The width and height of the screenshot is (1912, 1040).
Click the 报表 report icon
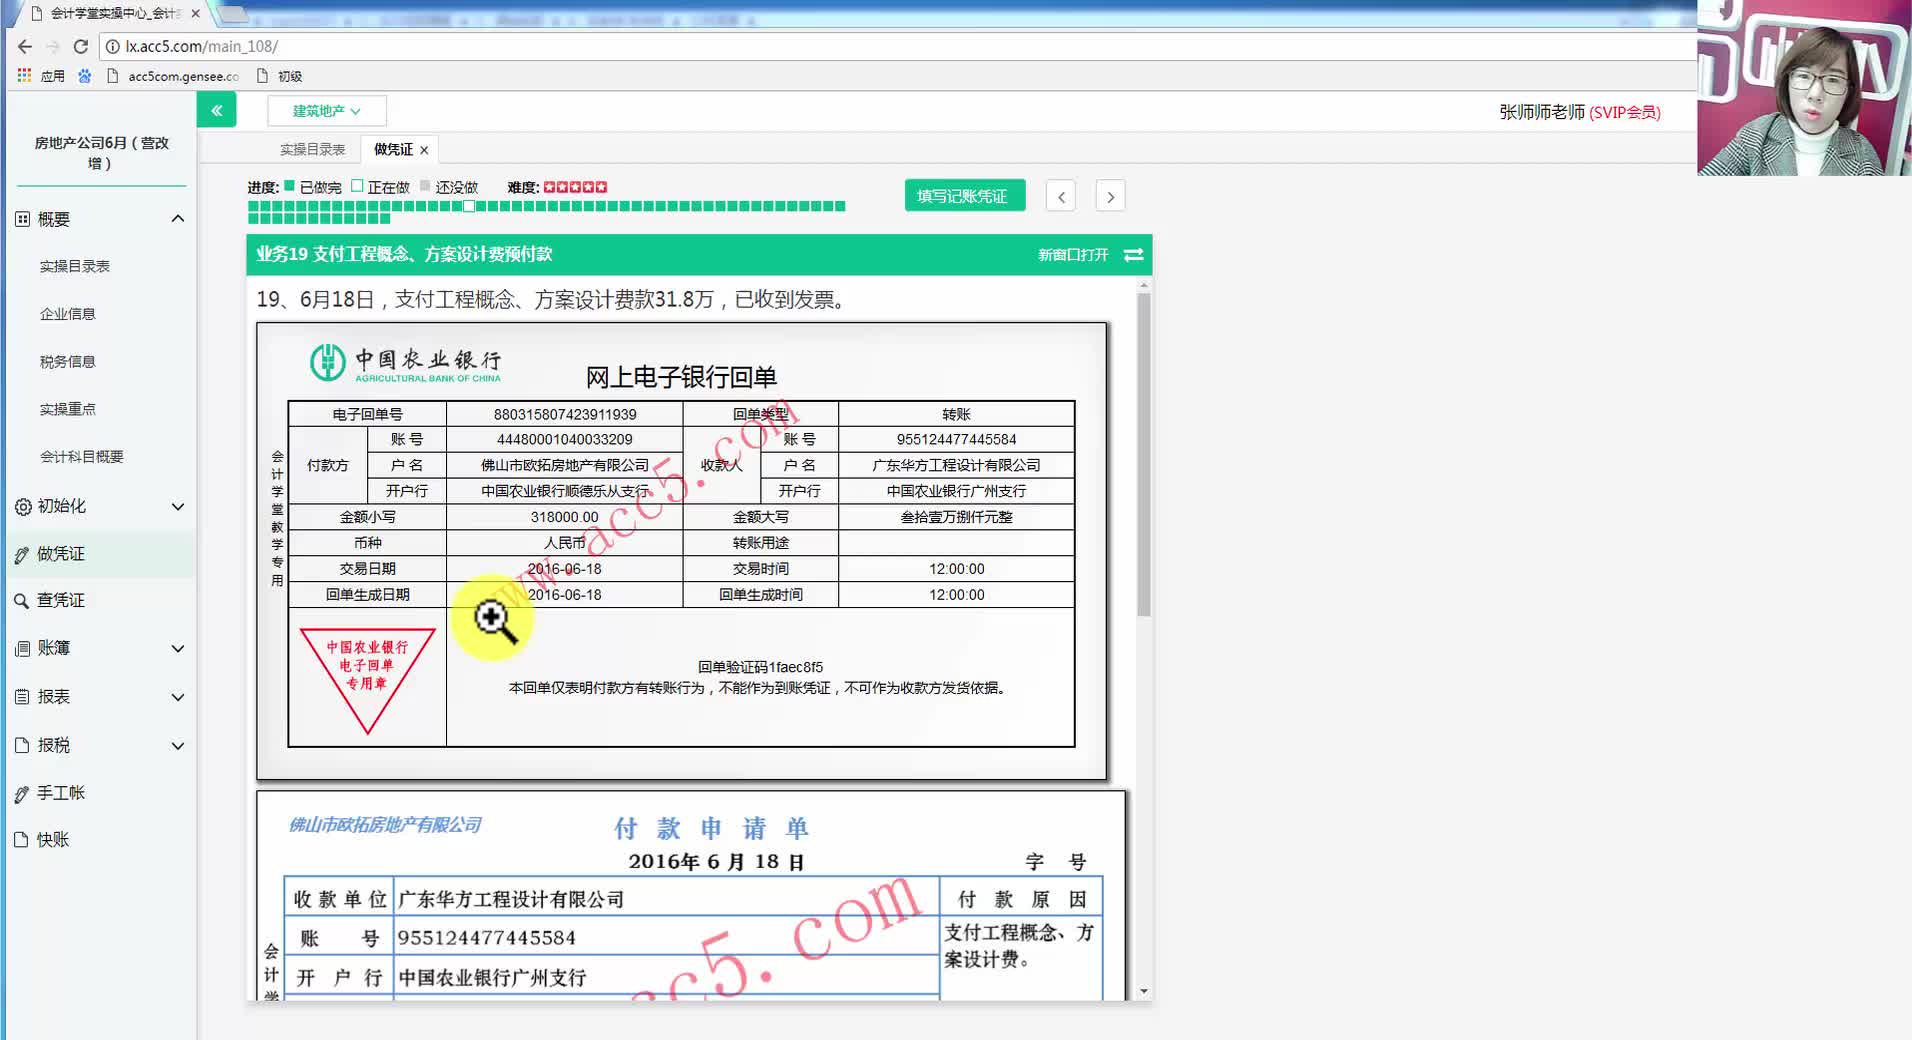pos(22,696)
